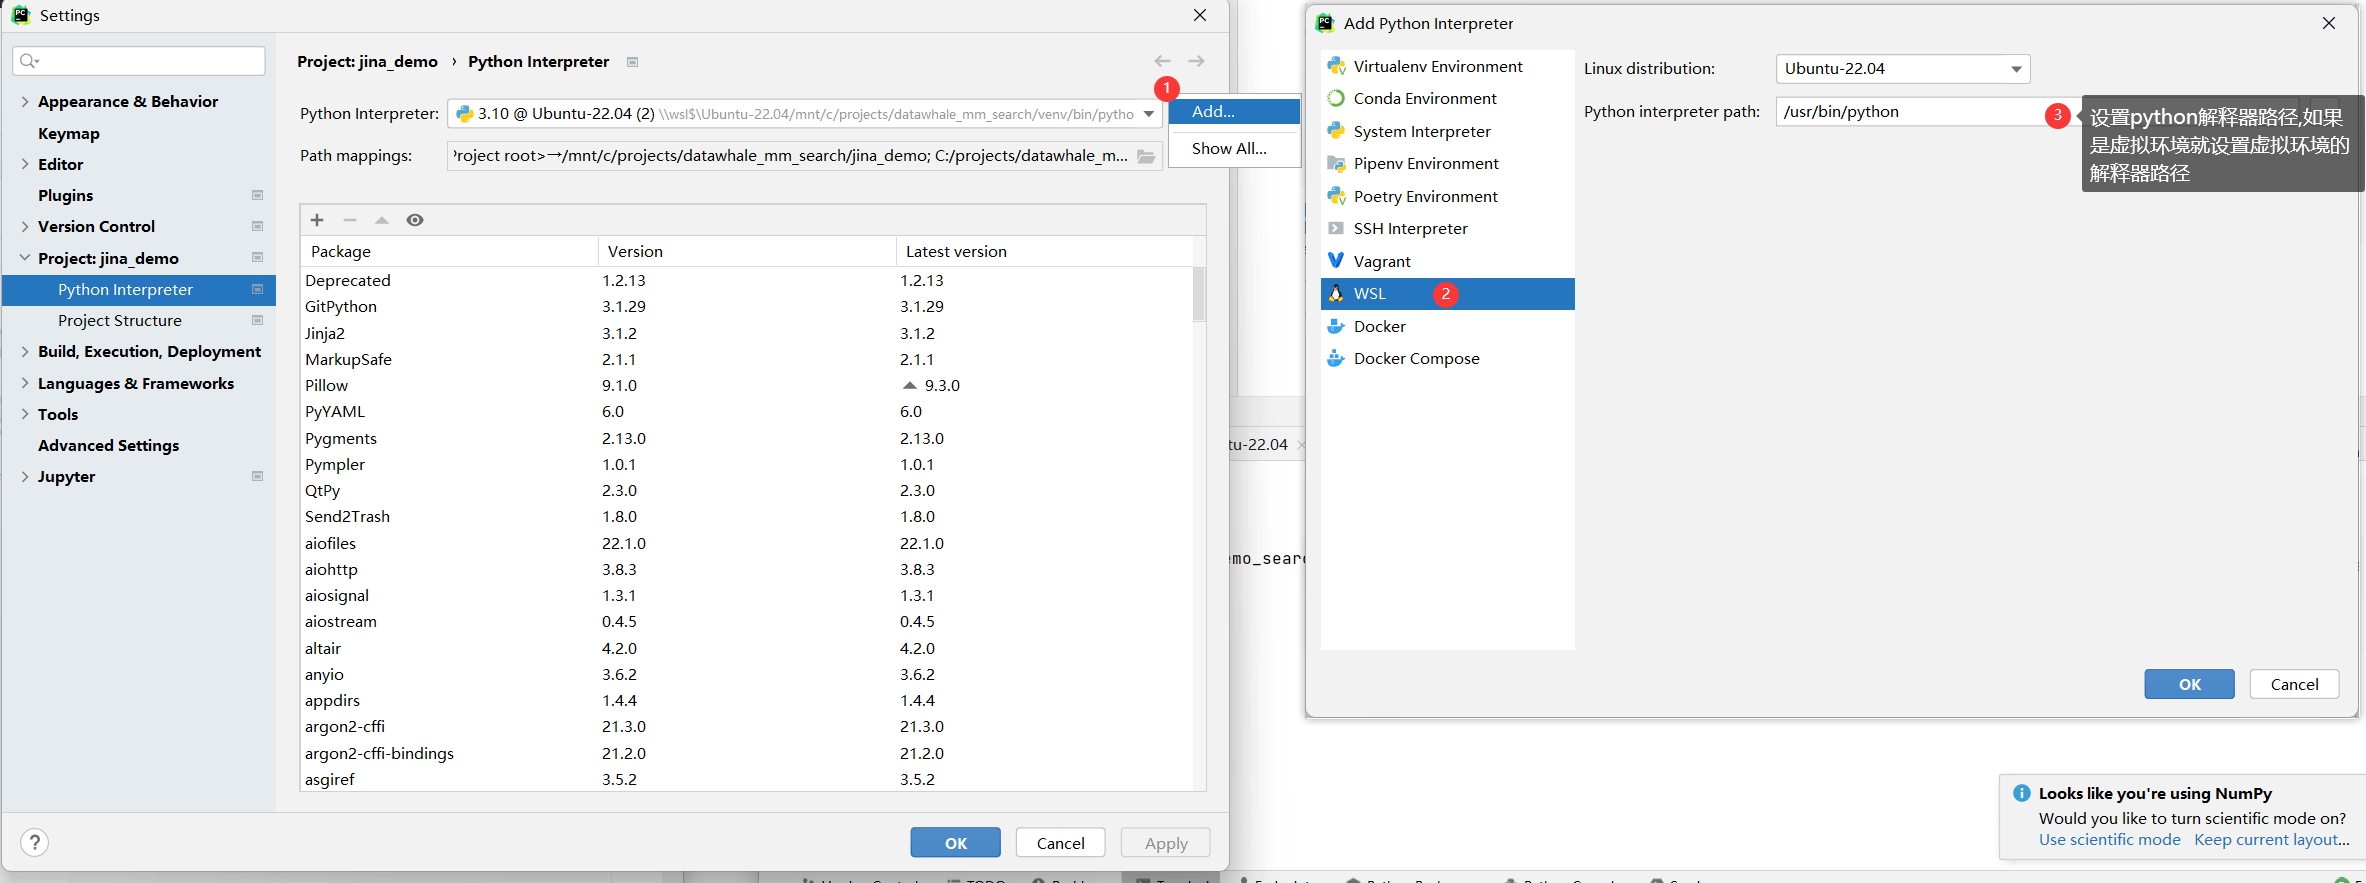Click the project icon beside Version Control
The image size is (2366, 883).
(257, 226)
